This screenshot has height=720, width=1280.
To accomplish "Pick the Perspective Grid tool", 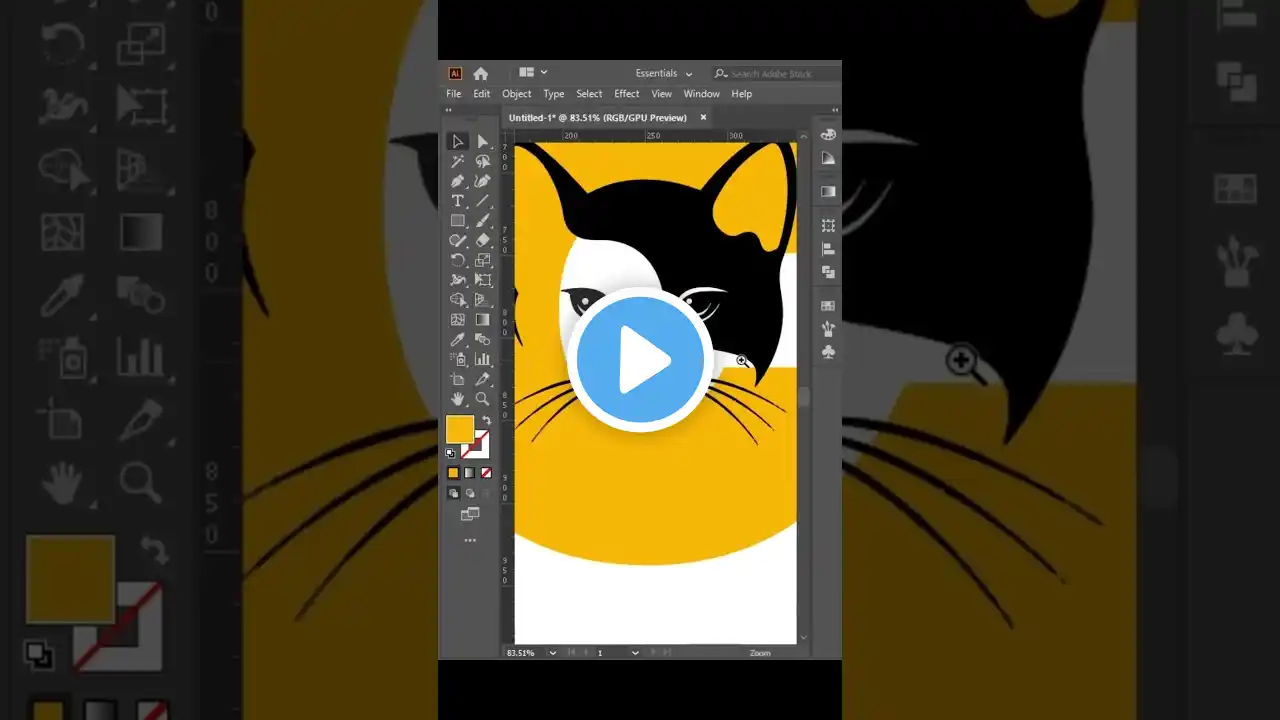I will [x=483, y=300].
